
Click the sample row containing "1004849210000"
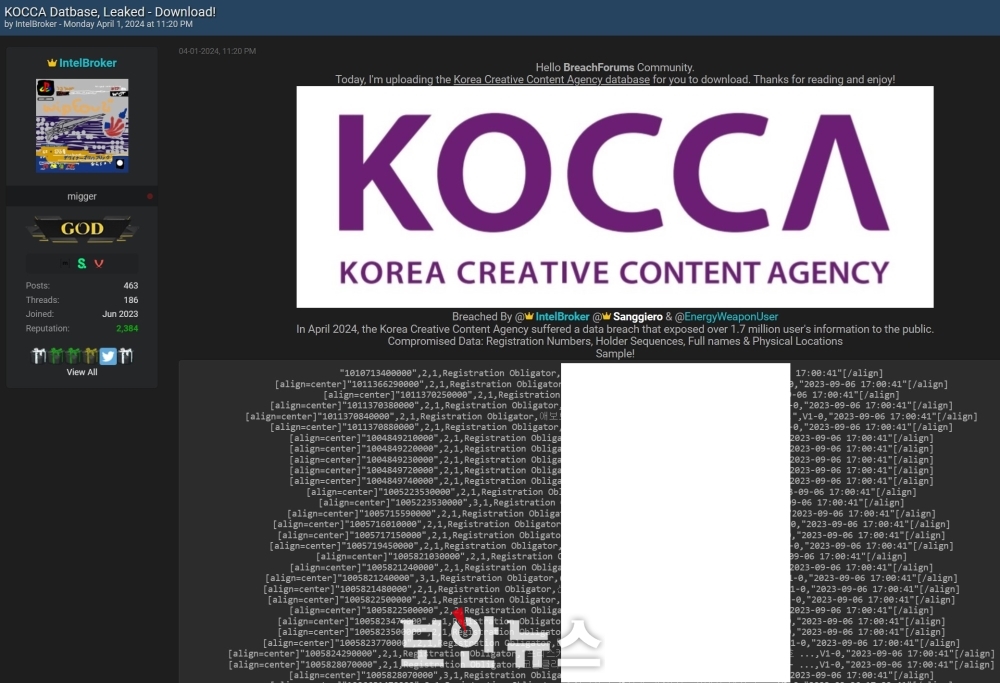coord(611,438)
